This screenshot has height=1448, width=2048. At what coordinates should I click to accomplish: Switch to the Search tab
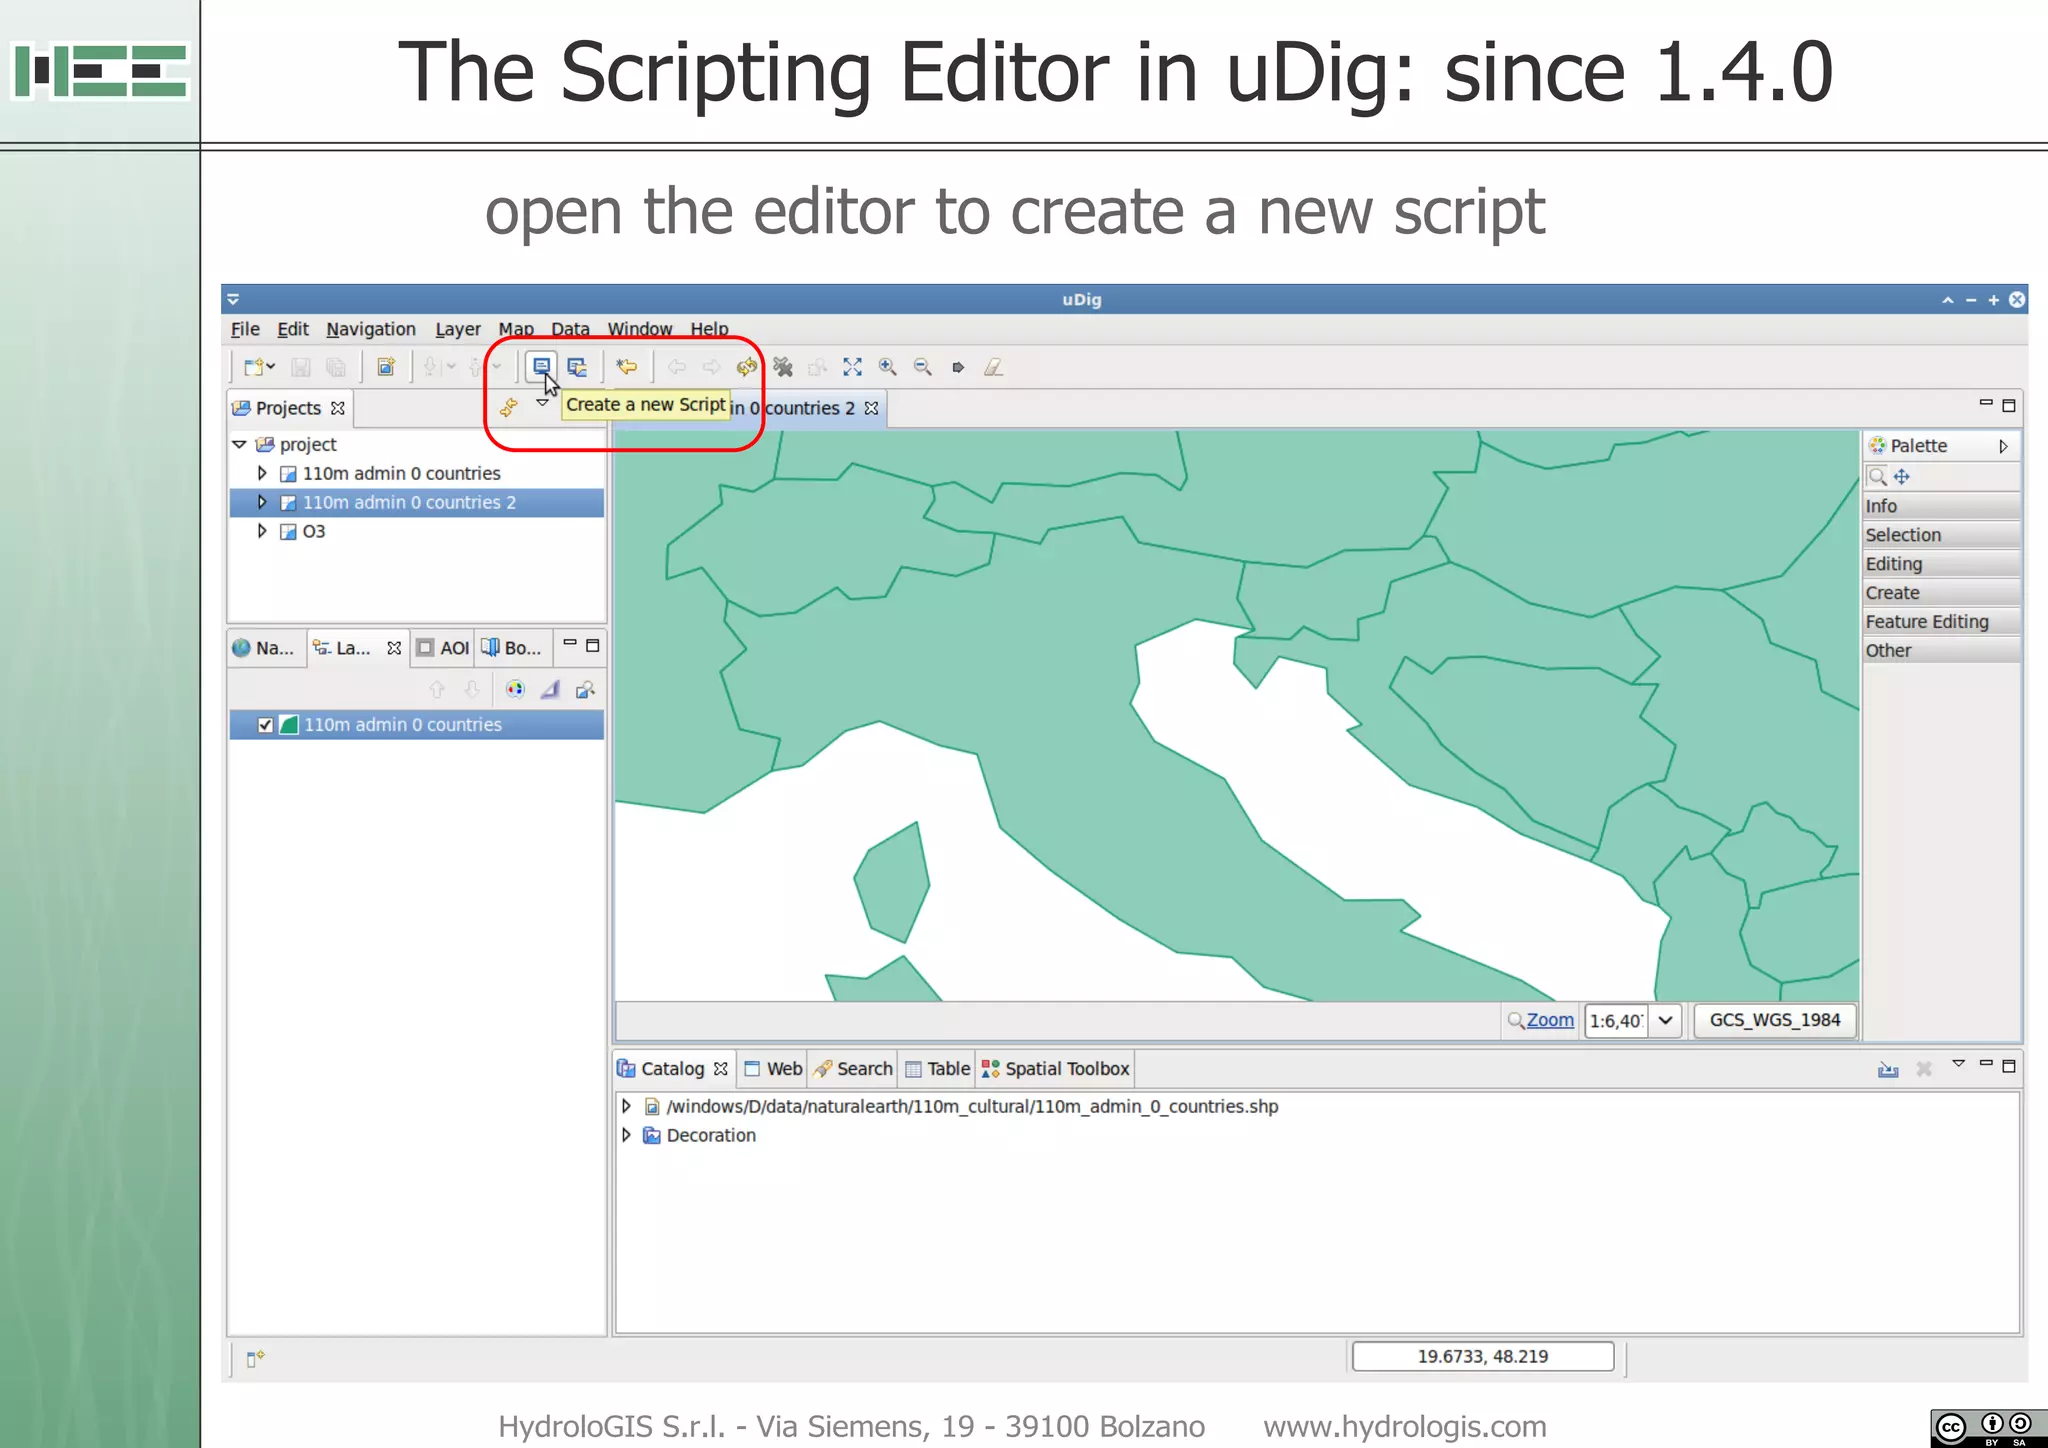(854, 1069)
